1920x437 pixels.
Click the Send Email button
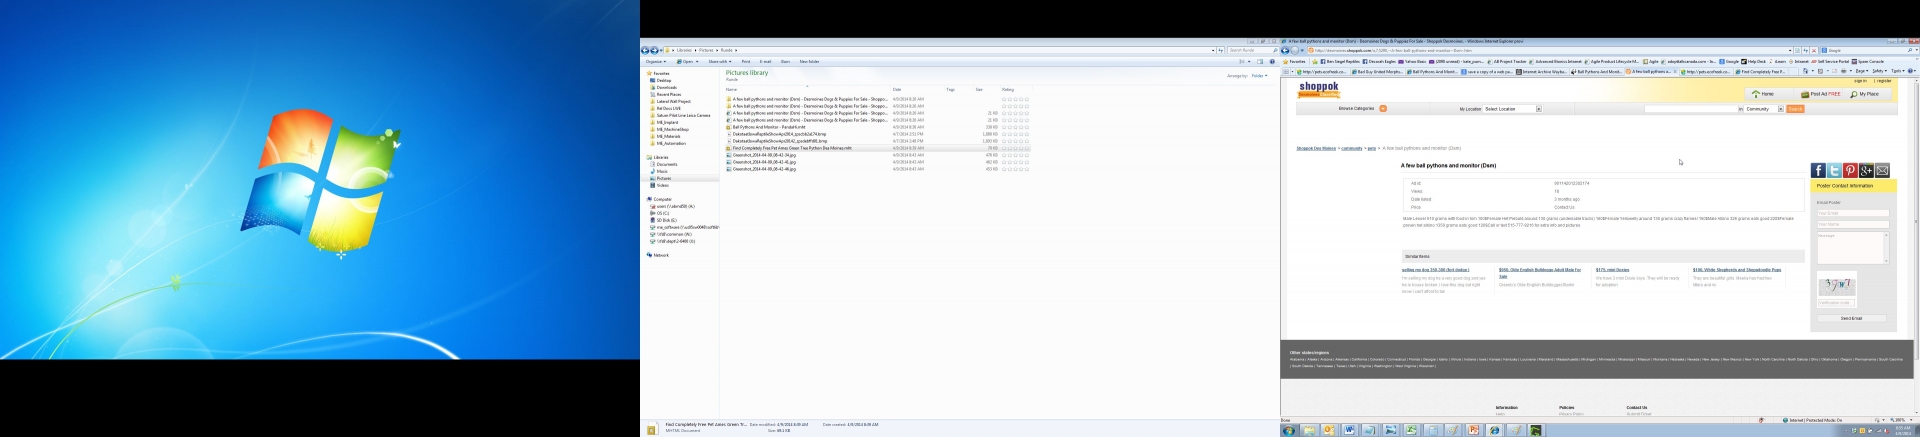(x=1851, y=318)
